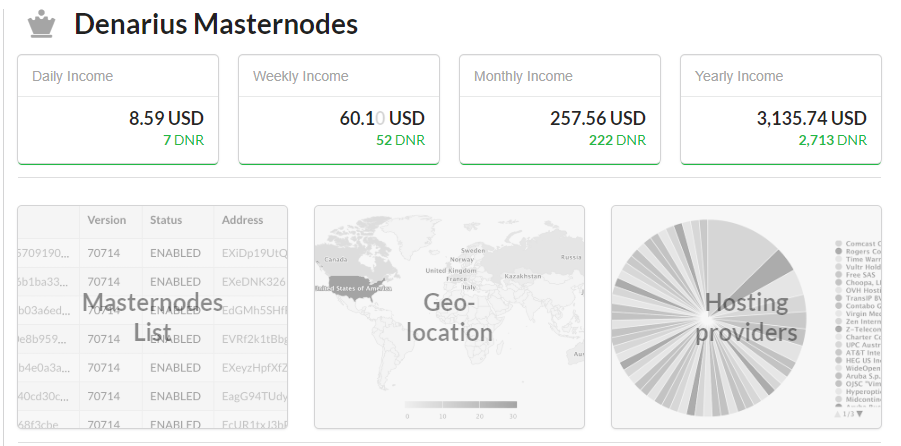The width and height of the screenshot is (901, 446).
Task: Click the Version column header
Action: (107, 220)
